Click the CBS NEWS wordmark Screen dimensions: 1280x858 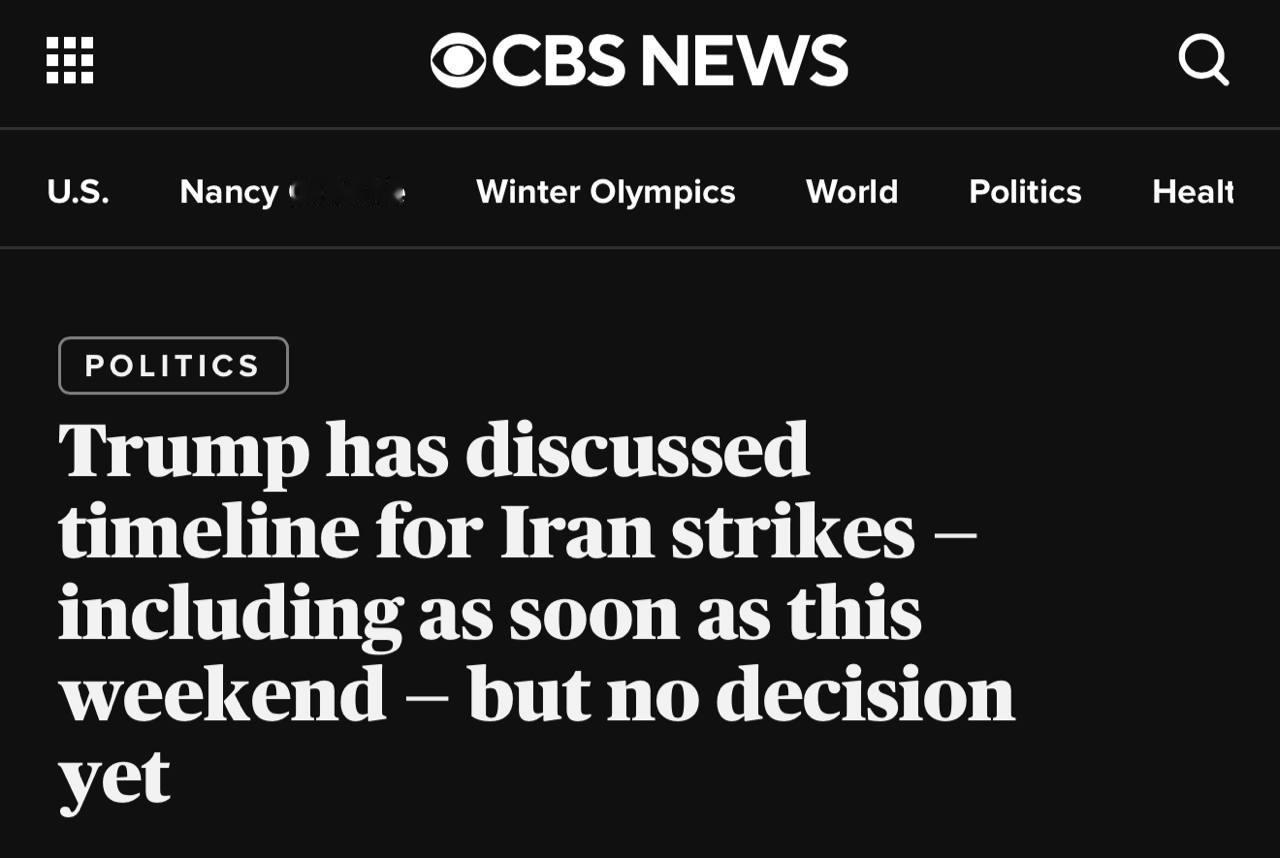(x=670, y=60)
